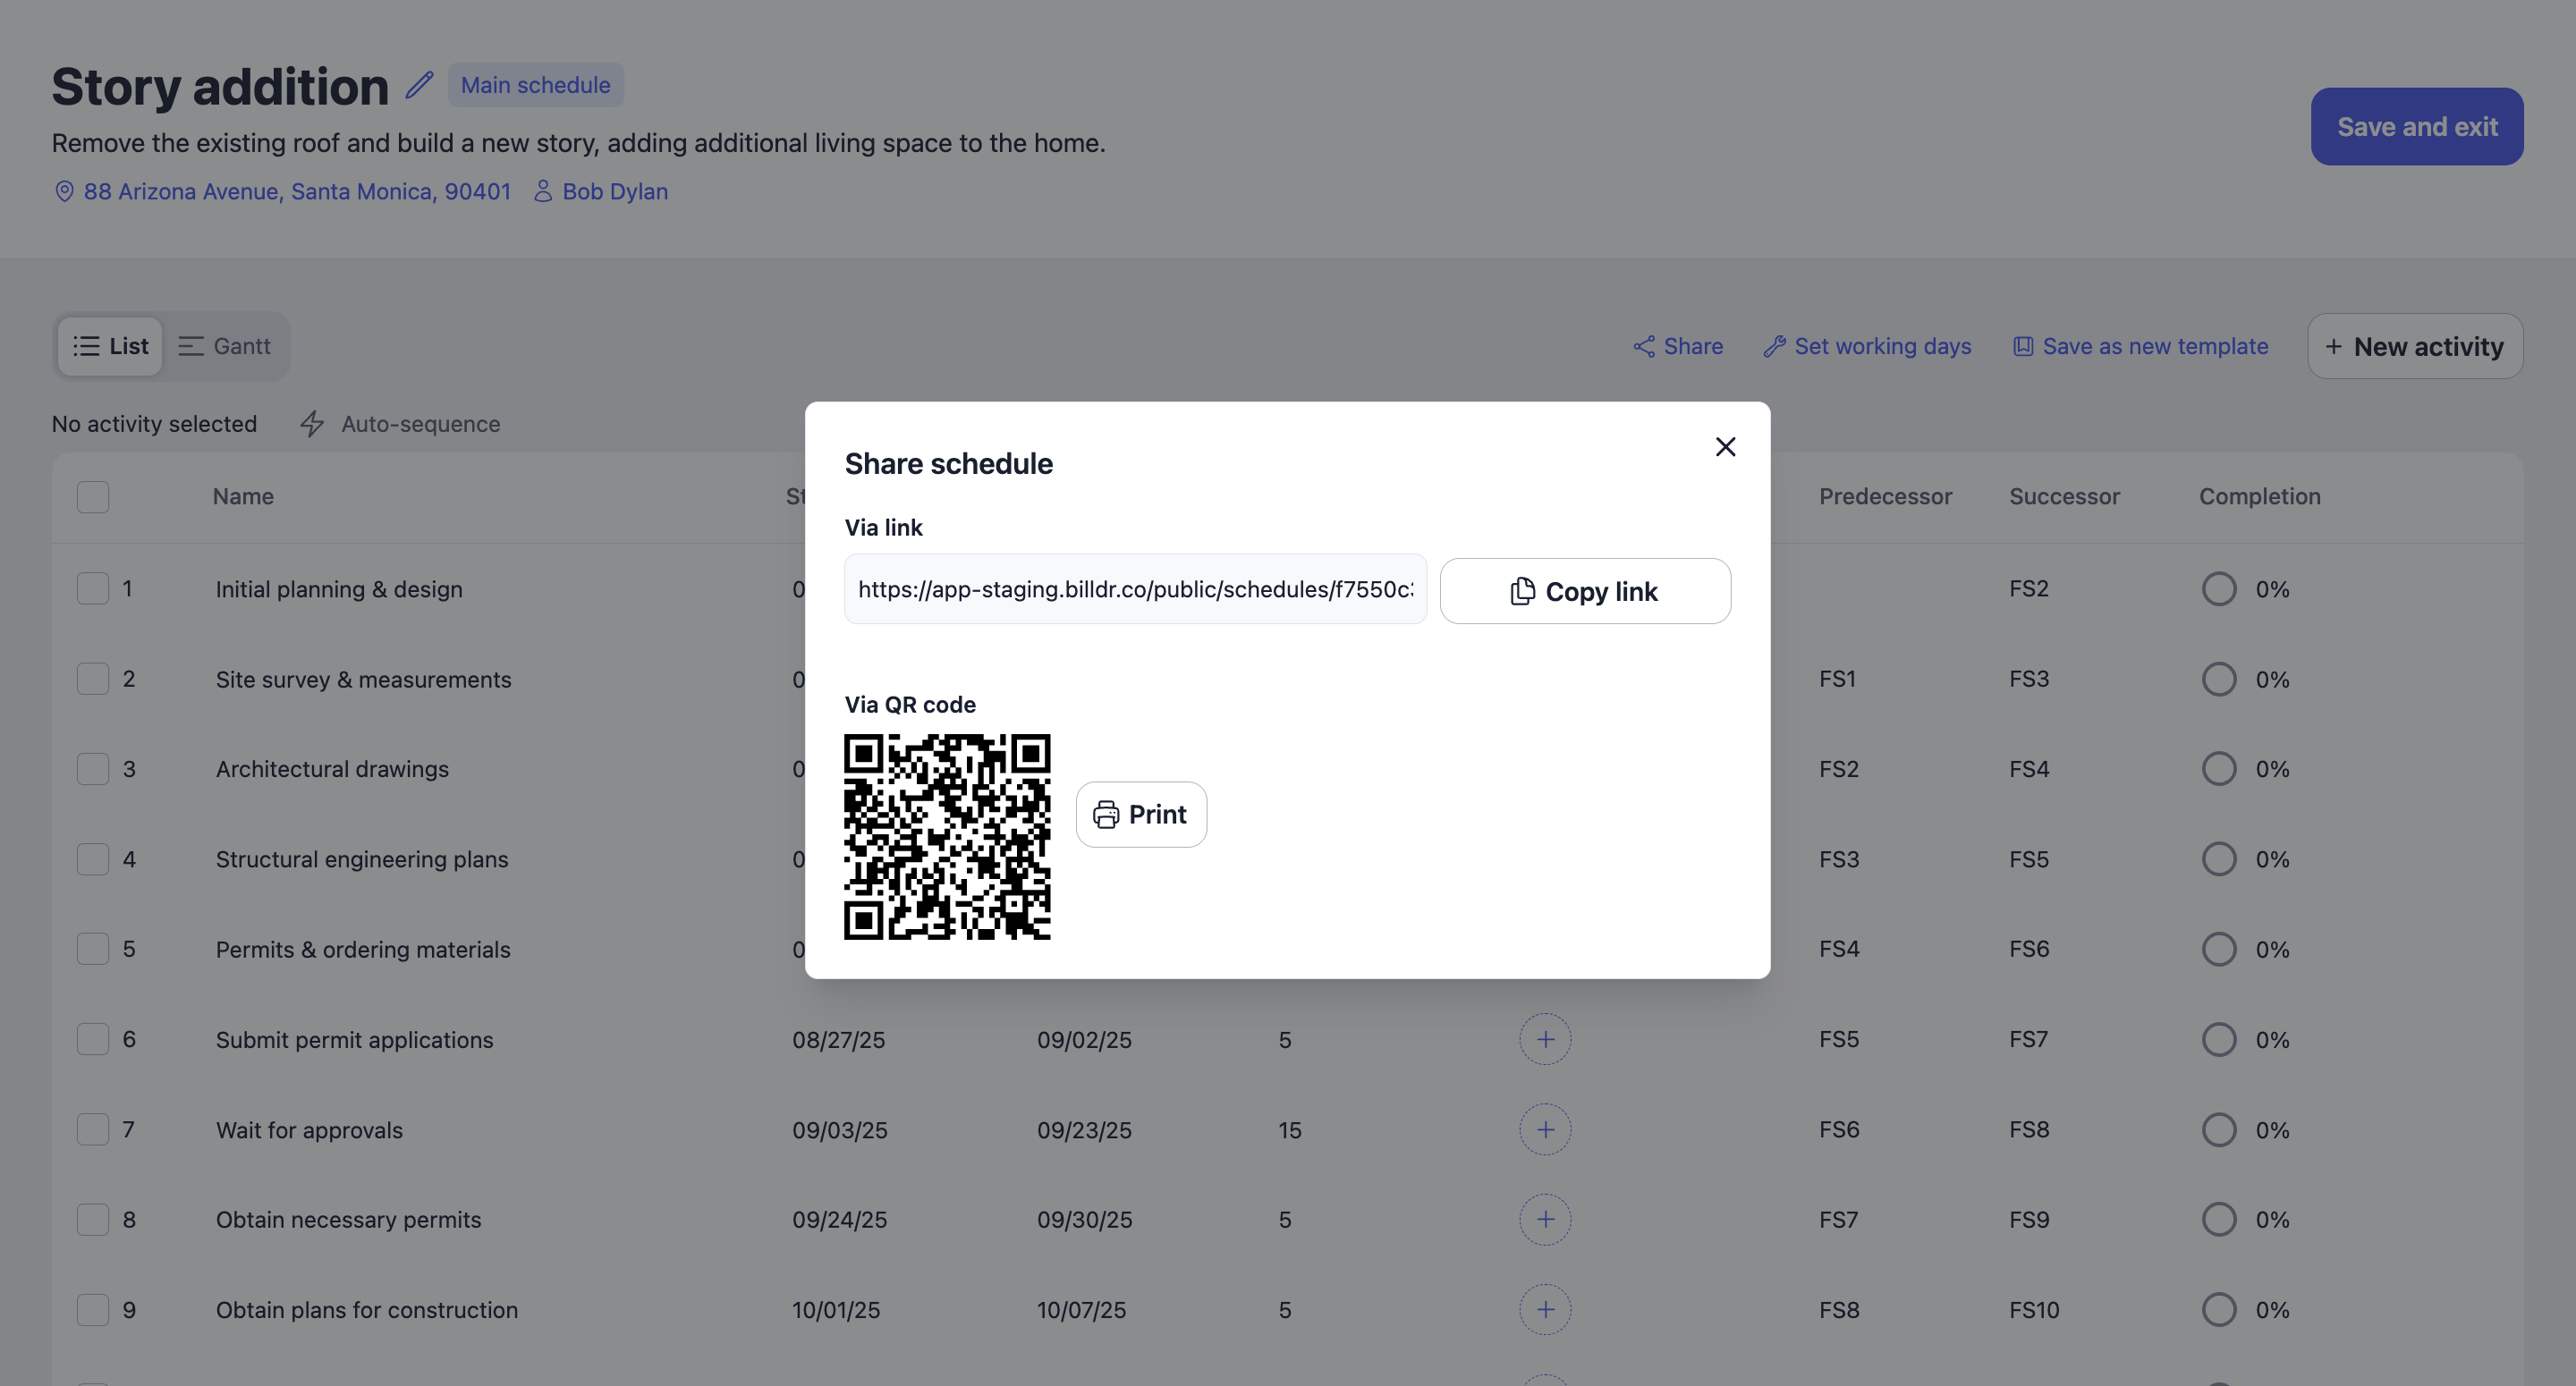This screenshot has width=2576, height=1386.
Task: Switch to the Gantt view
Action: pyautogui.click(x=225, y=346)
